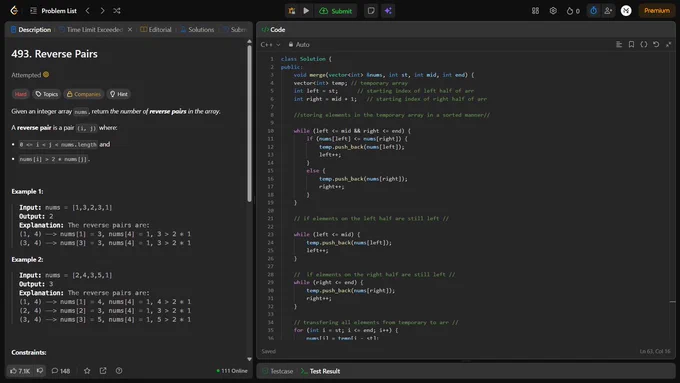Go to next problem arrow
Viewport: 680px width, 383px height.
coord(102,11)
